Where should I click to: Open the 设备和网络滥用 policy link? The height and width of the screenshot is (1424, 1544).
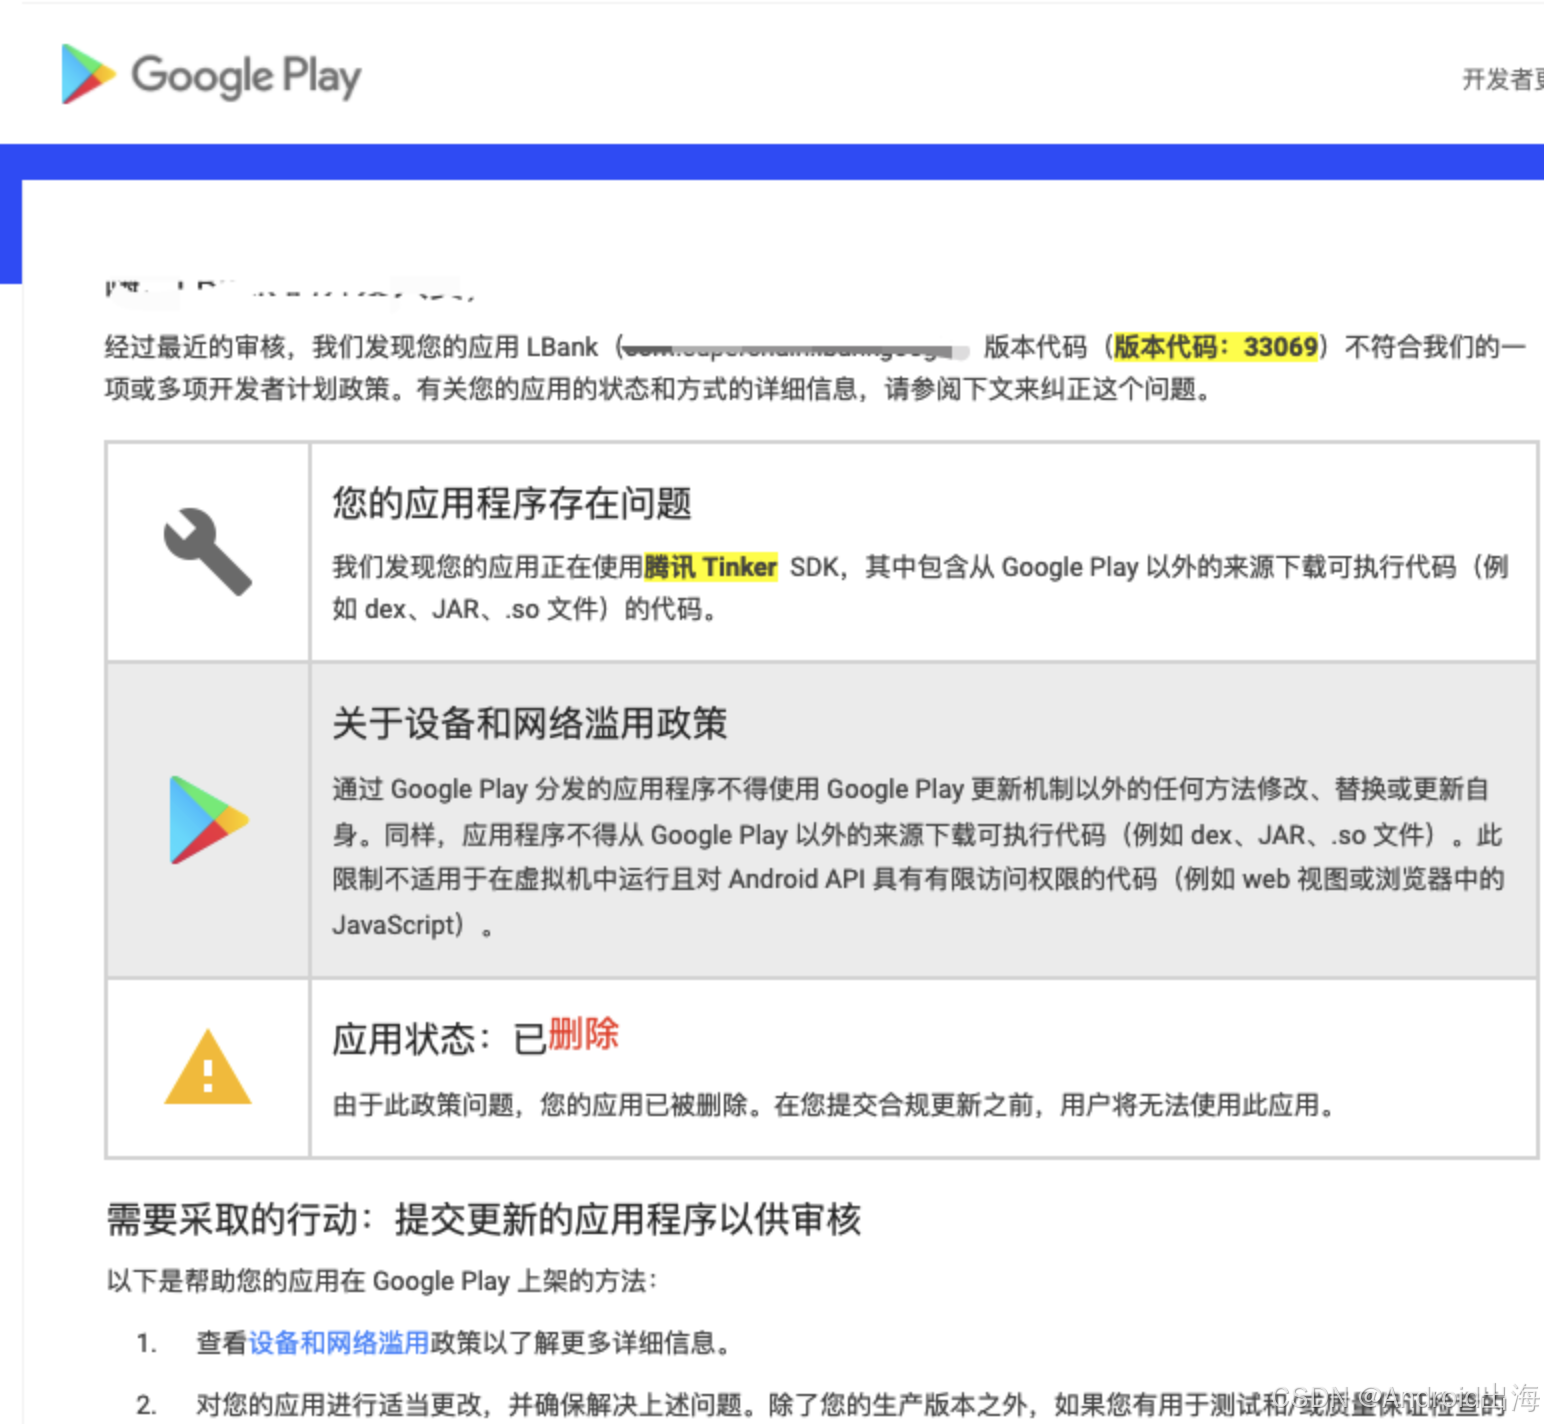point(339,1342)
